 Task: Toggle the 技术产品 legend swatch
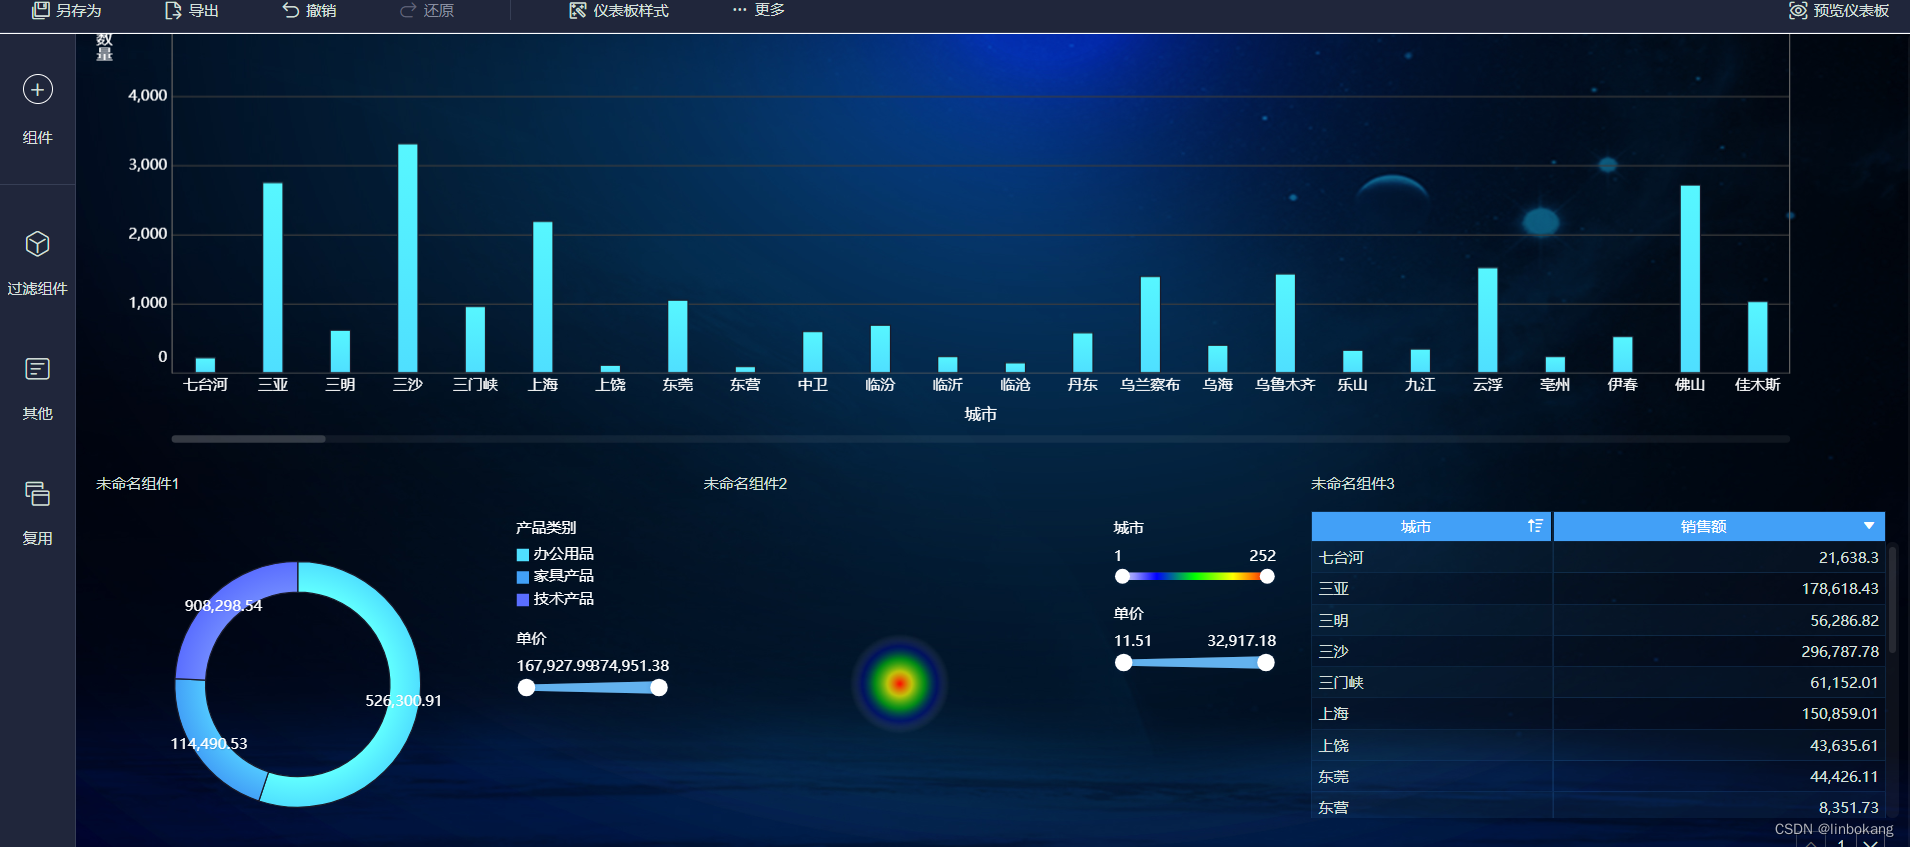click(x=522, y=600)
